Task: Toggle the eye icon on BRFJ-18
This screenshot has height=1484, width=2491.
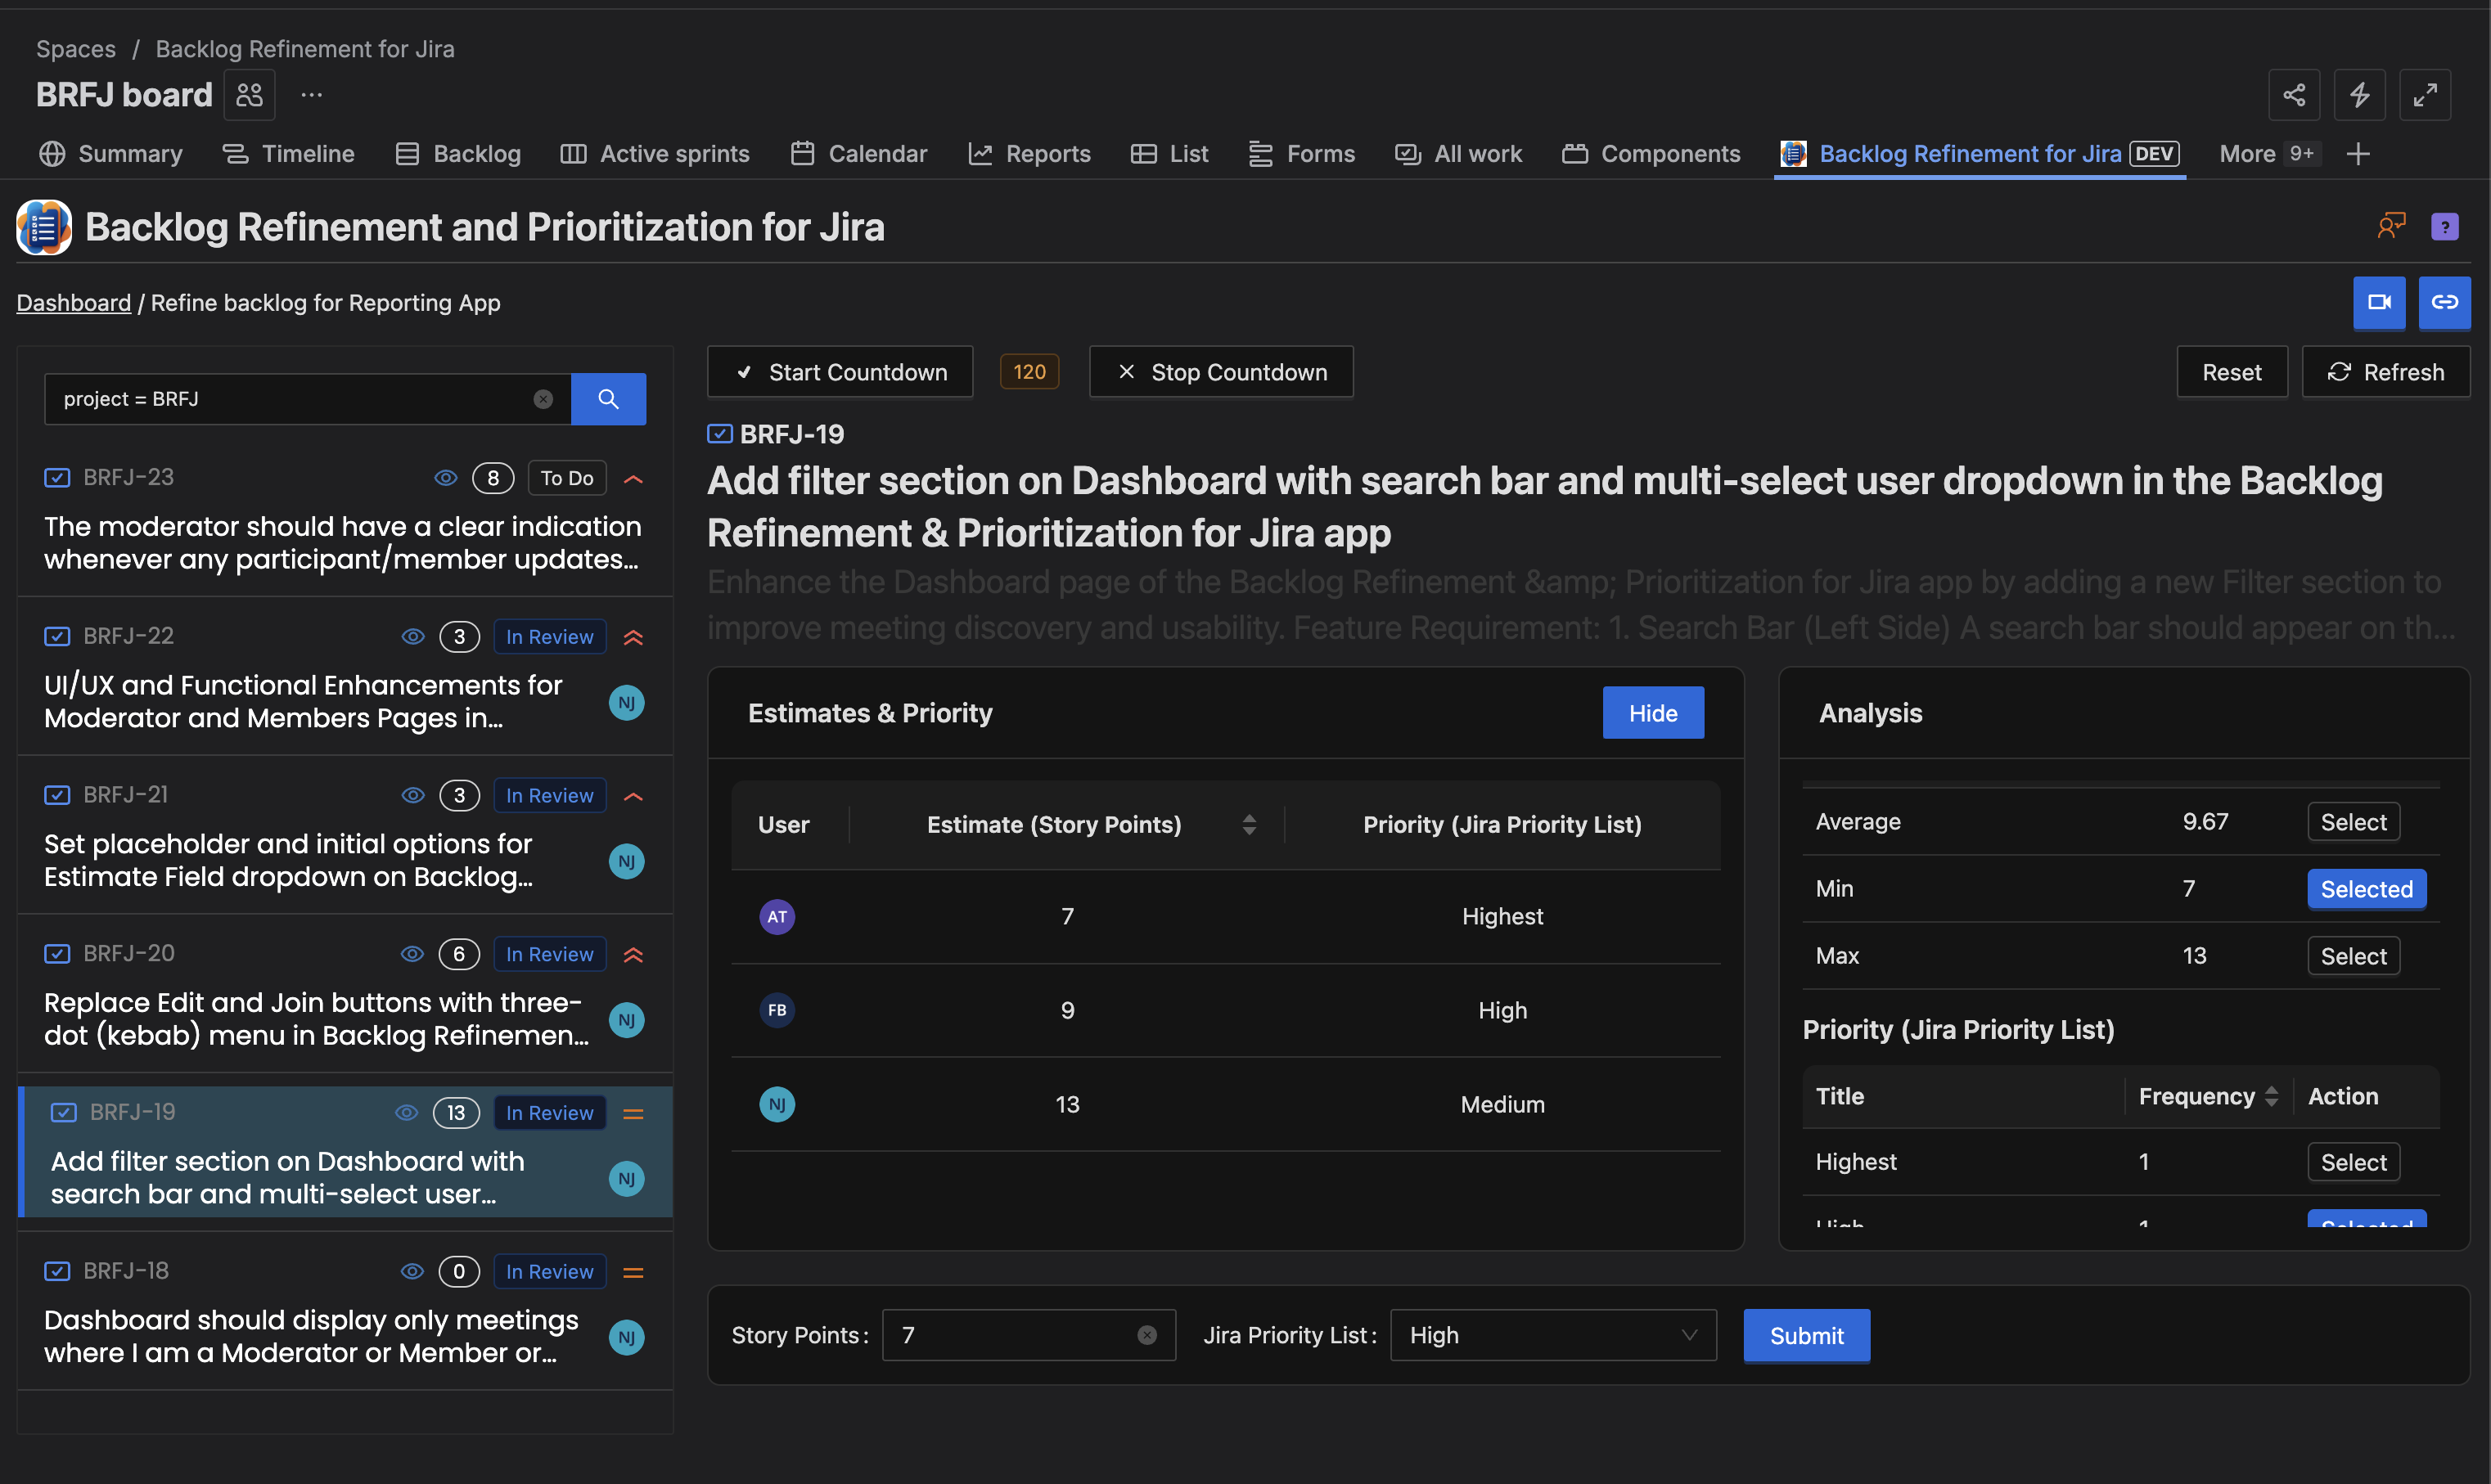Action: point(412,1271)
